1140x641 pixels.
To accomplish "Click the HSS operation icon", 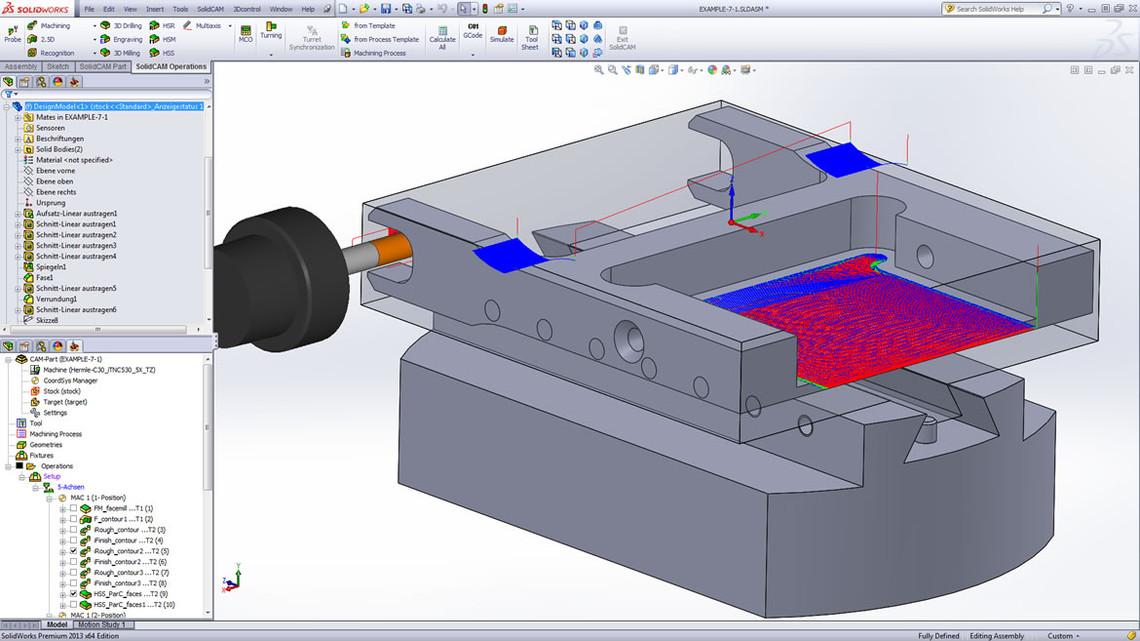I will coord(154,53).
